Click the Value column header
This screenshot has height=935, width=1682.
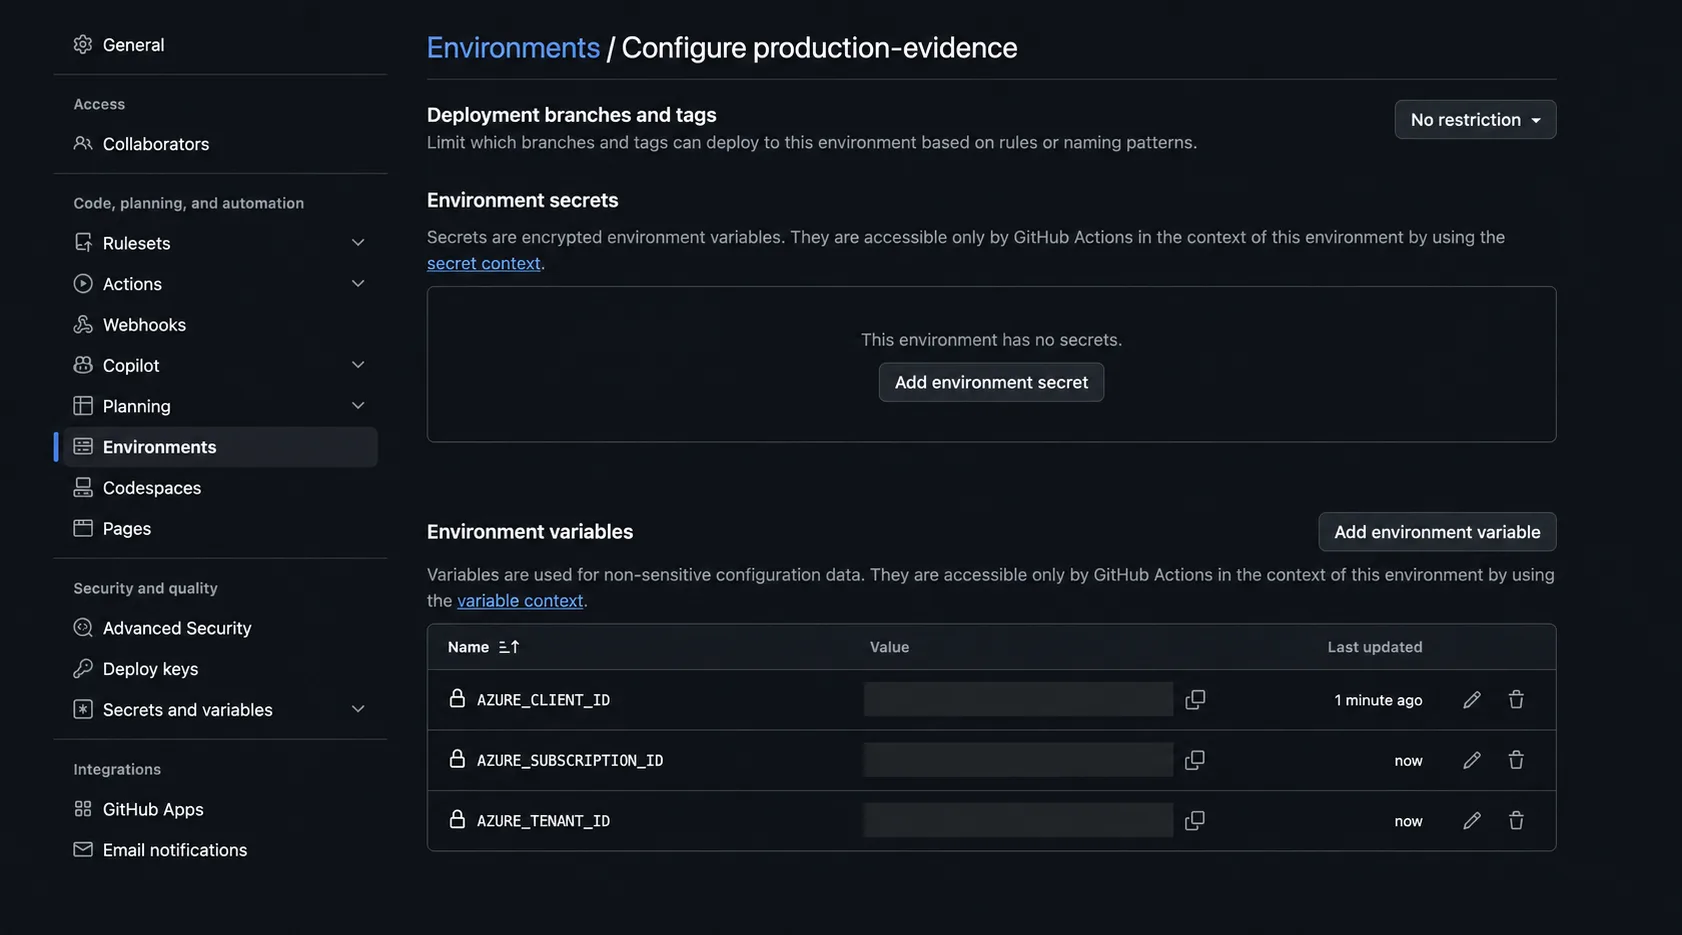(889, 647)
